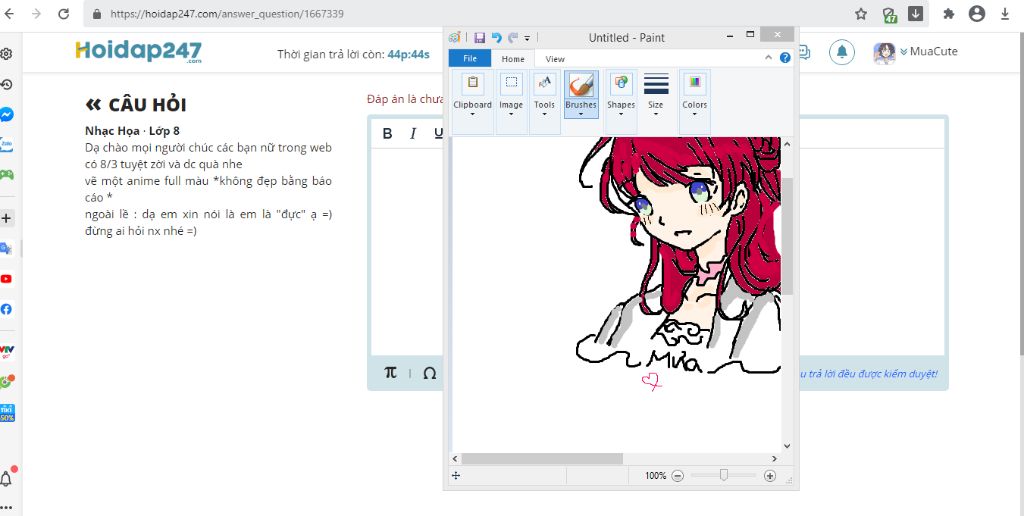1024x516 pixels.
Task: Open sidebar notifications bell with red dot
Action: (7, 479)
